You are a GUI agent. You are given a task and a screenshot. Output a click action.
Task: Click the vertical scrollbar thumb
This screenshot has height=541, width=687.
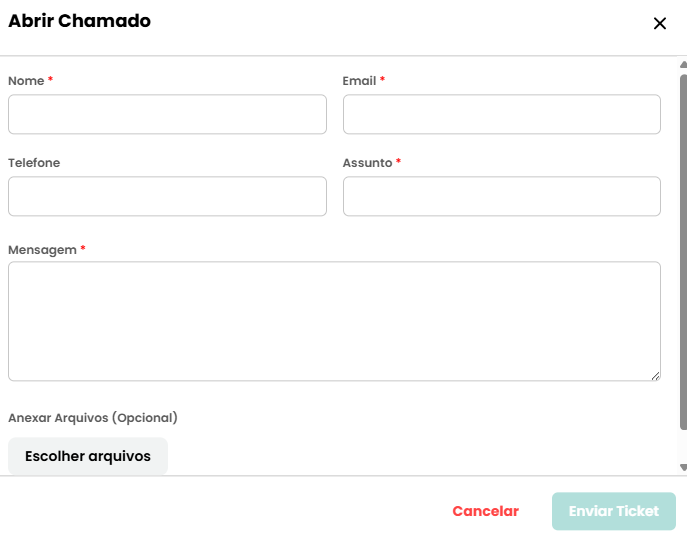click(x=683, y=252)
